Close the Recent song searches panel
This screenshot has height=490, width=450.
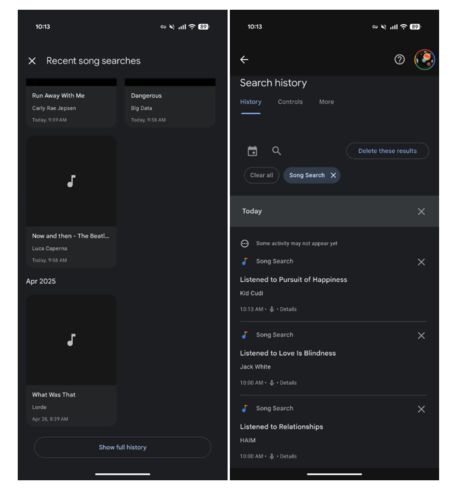coord(32,61)
